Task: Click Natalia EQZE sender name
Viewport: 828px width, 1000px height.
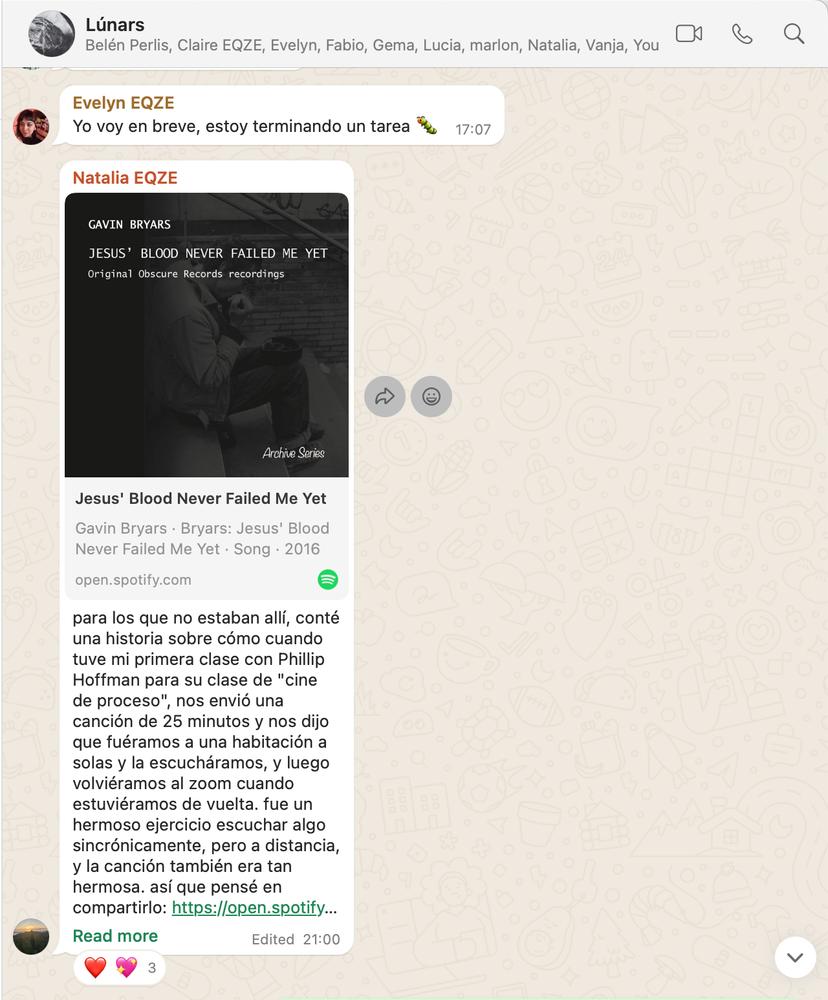Action: (125, 177)
